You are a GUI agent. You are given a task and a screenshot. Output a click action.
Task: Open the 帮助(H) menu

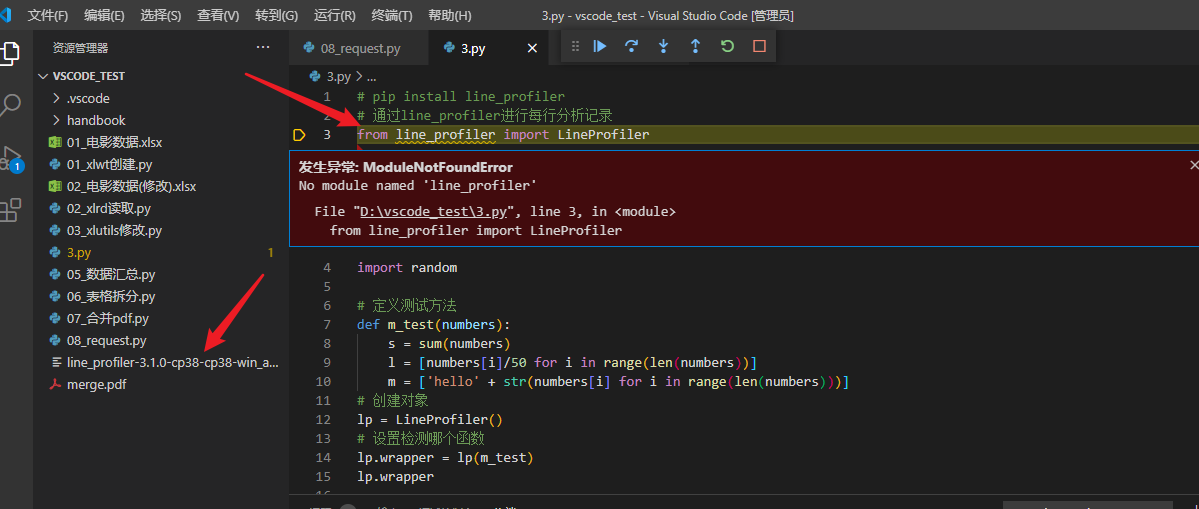450,15
